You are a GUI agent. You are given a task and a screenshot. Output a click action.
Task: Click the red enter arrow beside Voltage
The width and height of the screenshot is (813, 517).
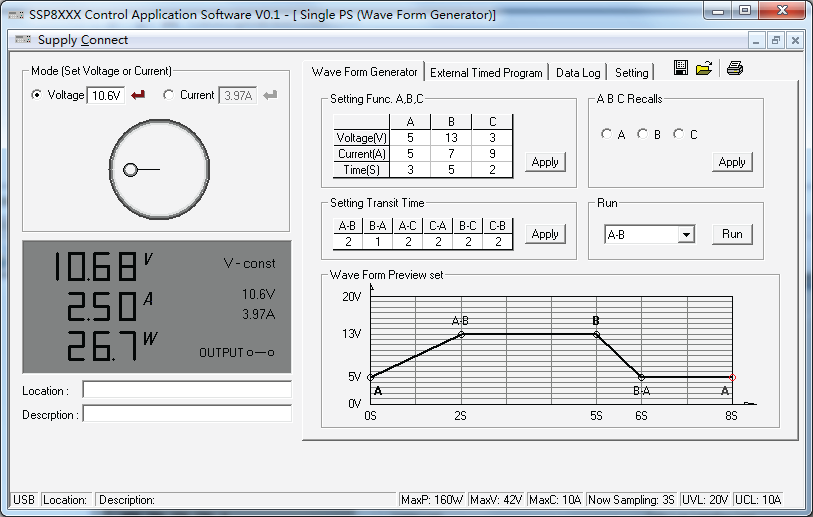[137, 95]
